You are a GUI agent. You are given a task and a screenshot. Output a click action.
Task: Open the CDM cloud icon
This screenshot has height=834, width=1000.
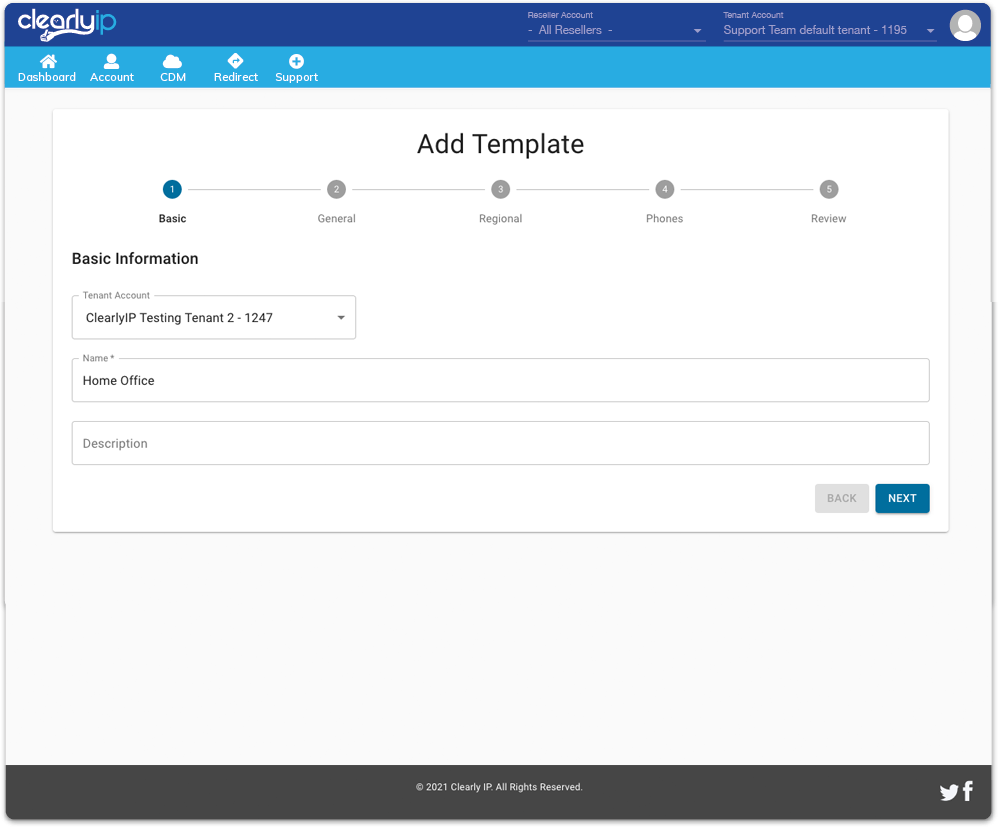[173, 62]
